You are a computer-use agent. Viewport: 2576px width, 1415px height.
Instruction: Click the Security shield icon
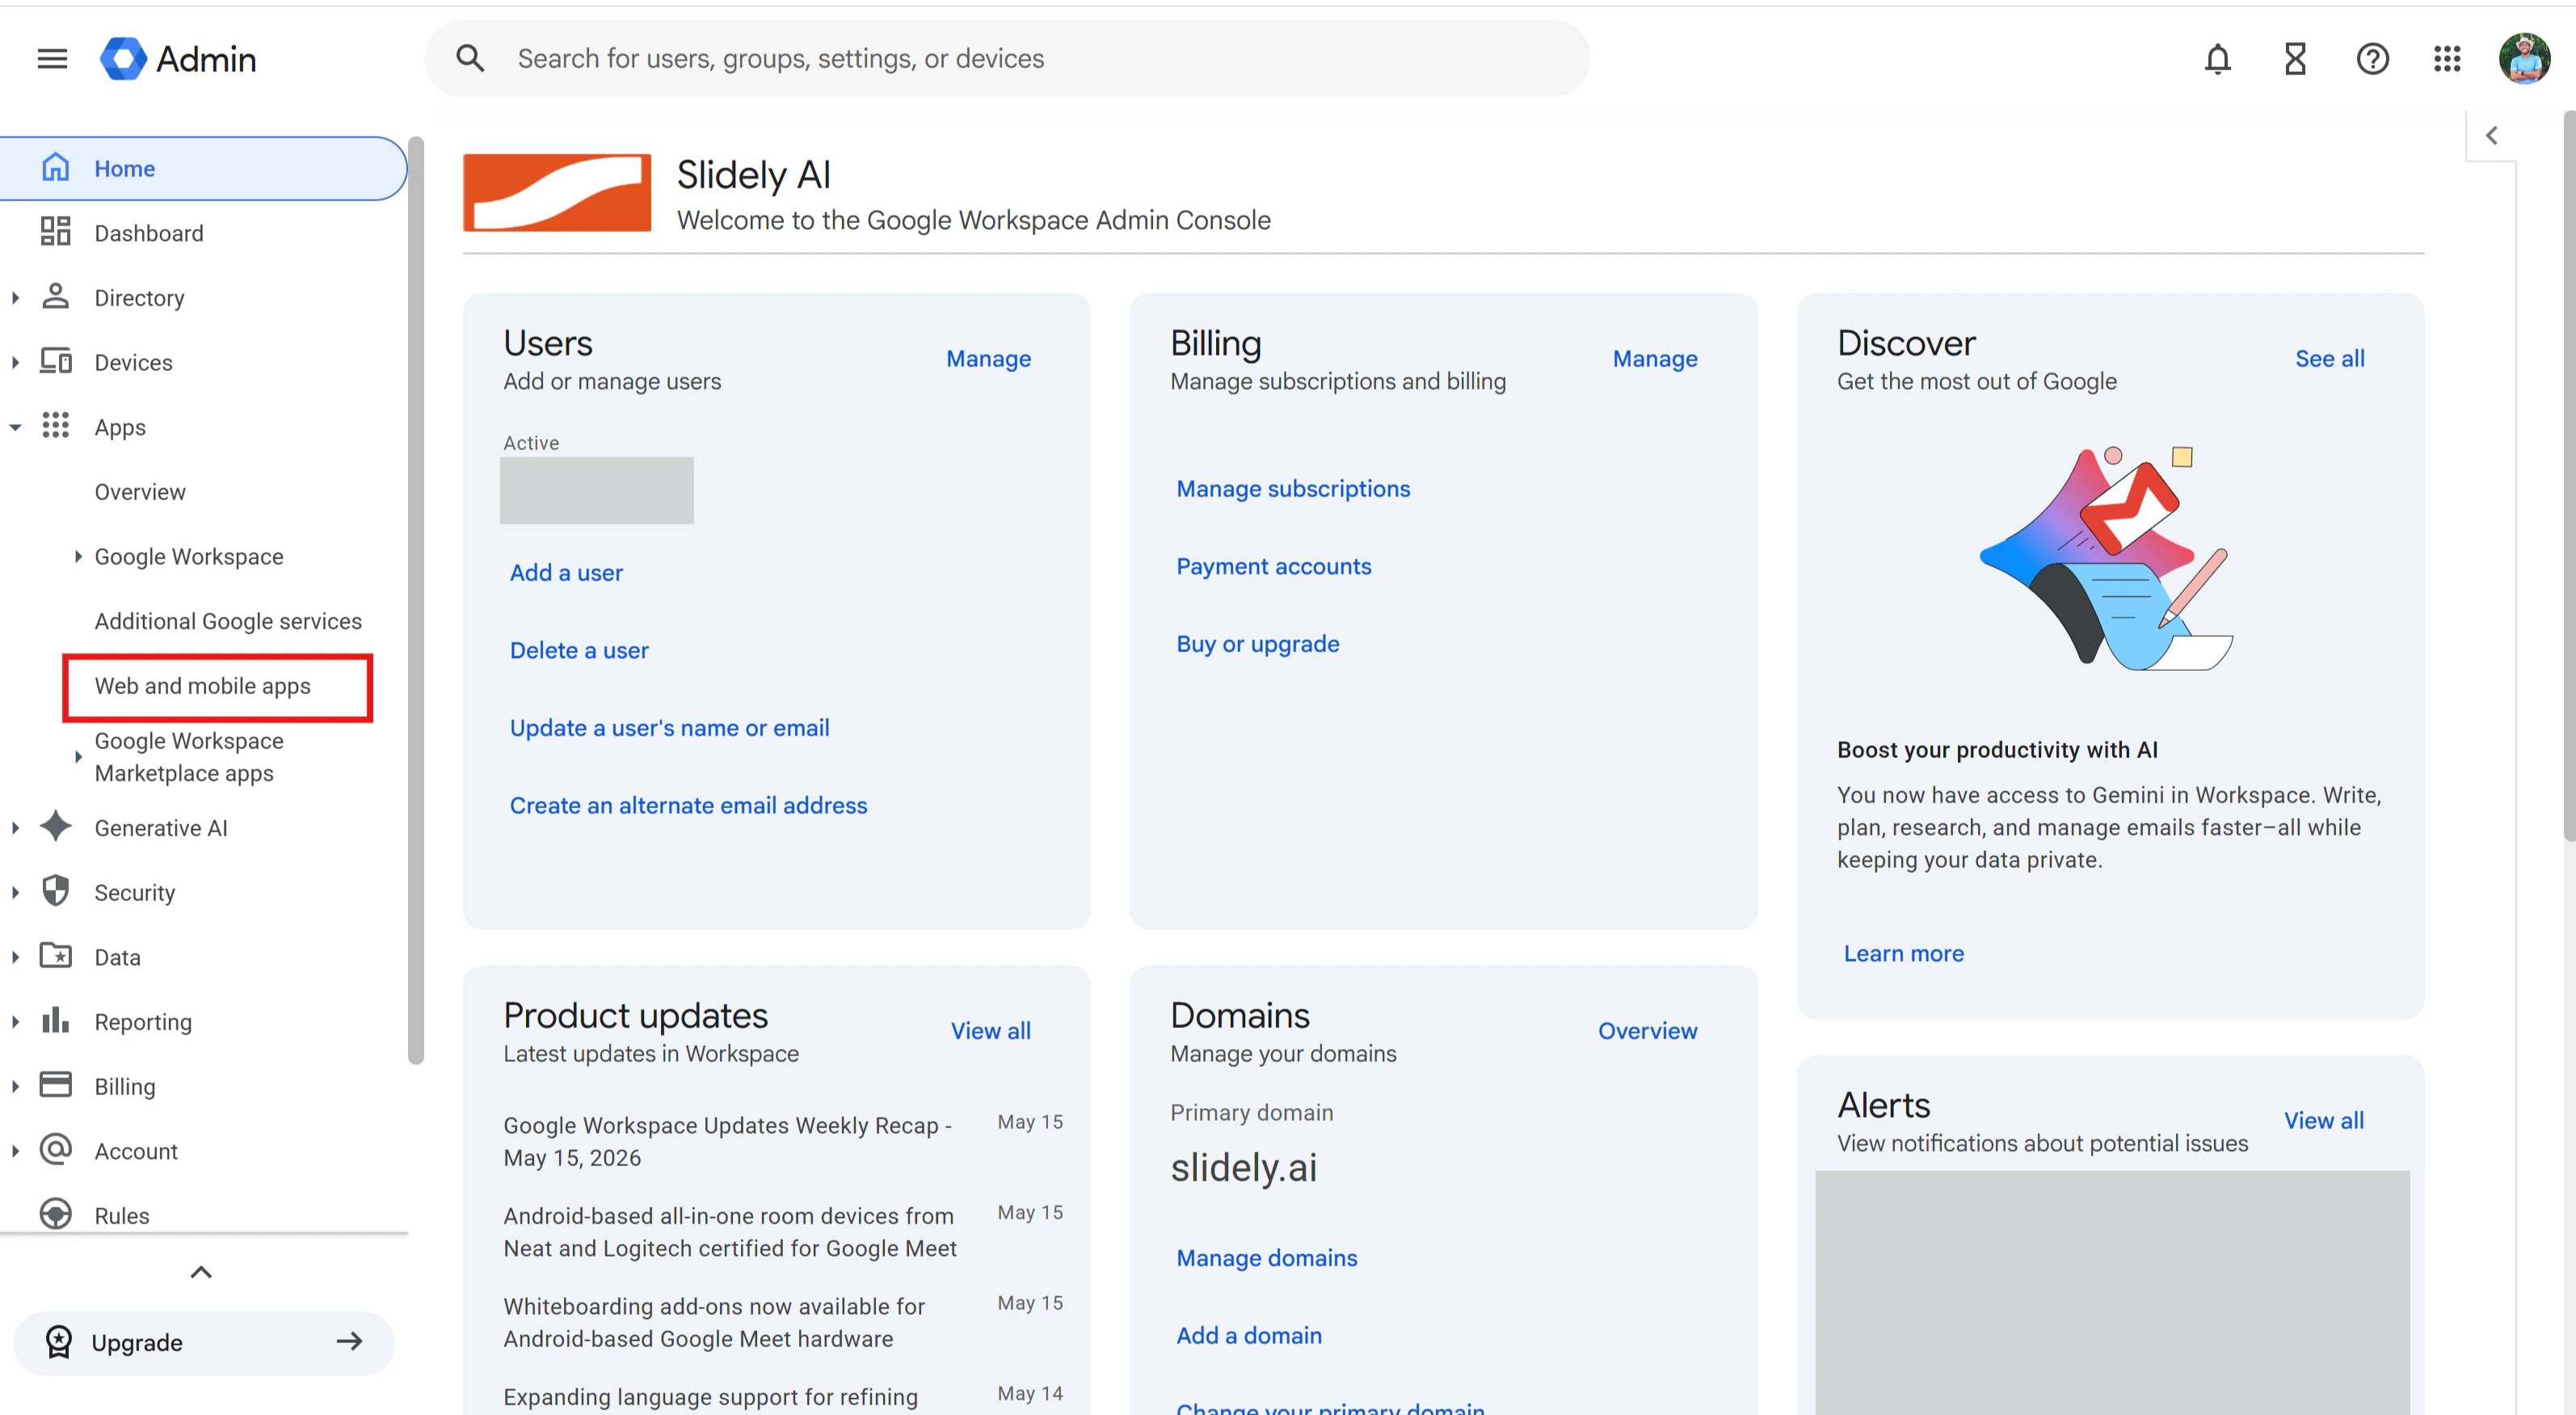56,891
